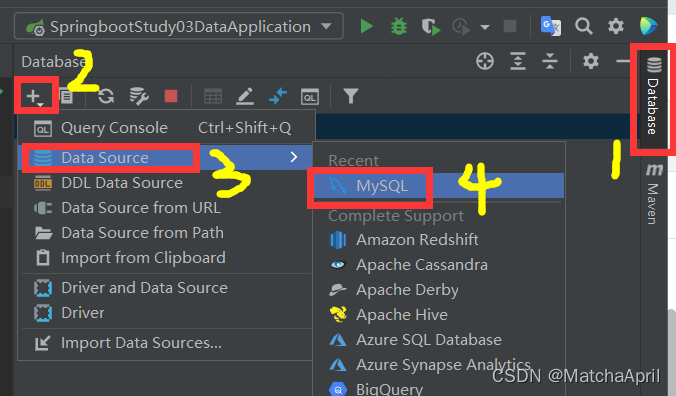The width and height of the screenshot is (676, 396).
Task: Click the crosshair locate icon in Database panel
Action: (485, 61)
